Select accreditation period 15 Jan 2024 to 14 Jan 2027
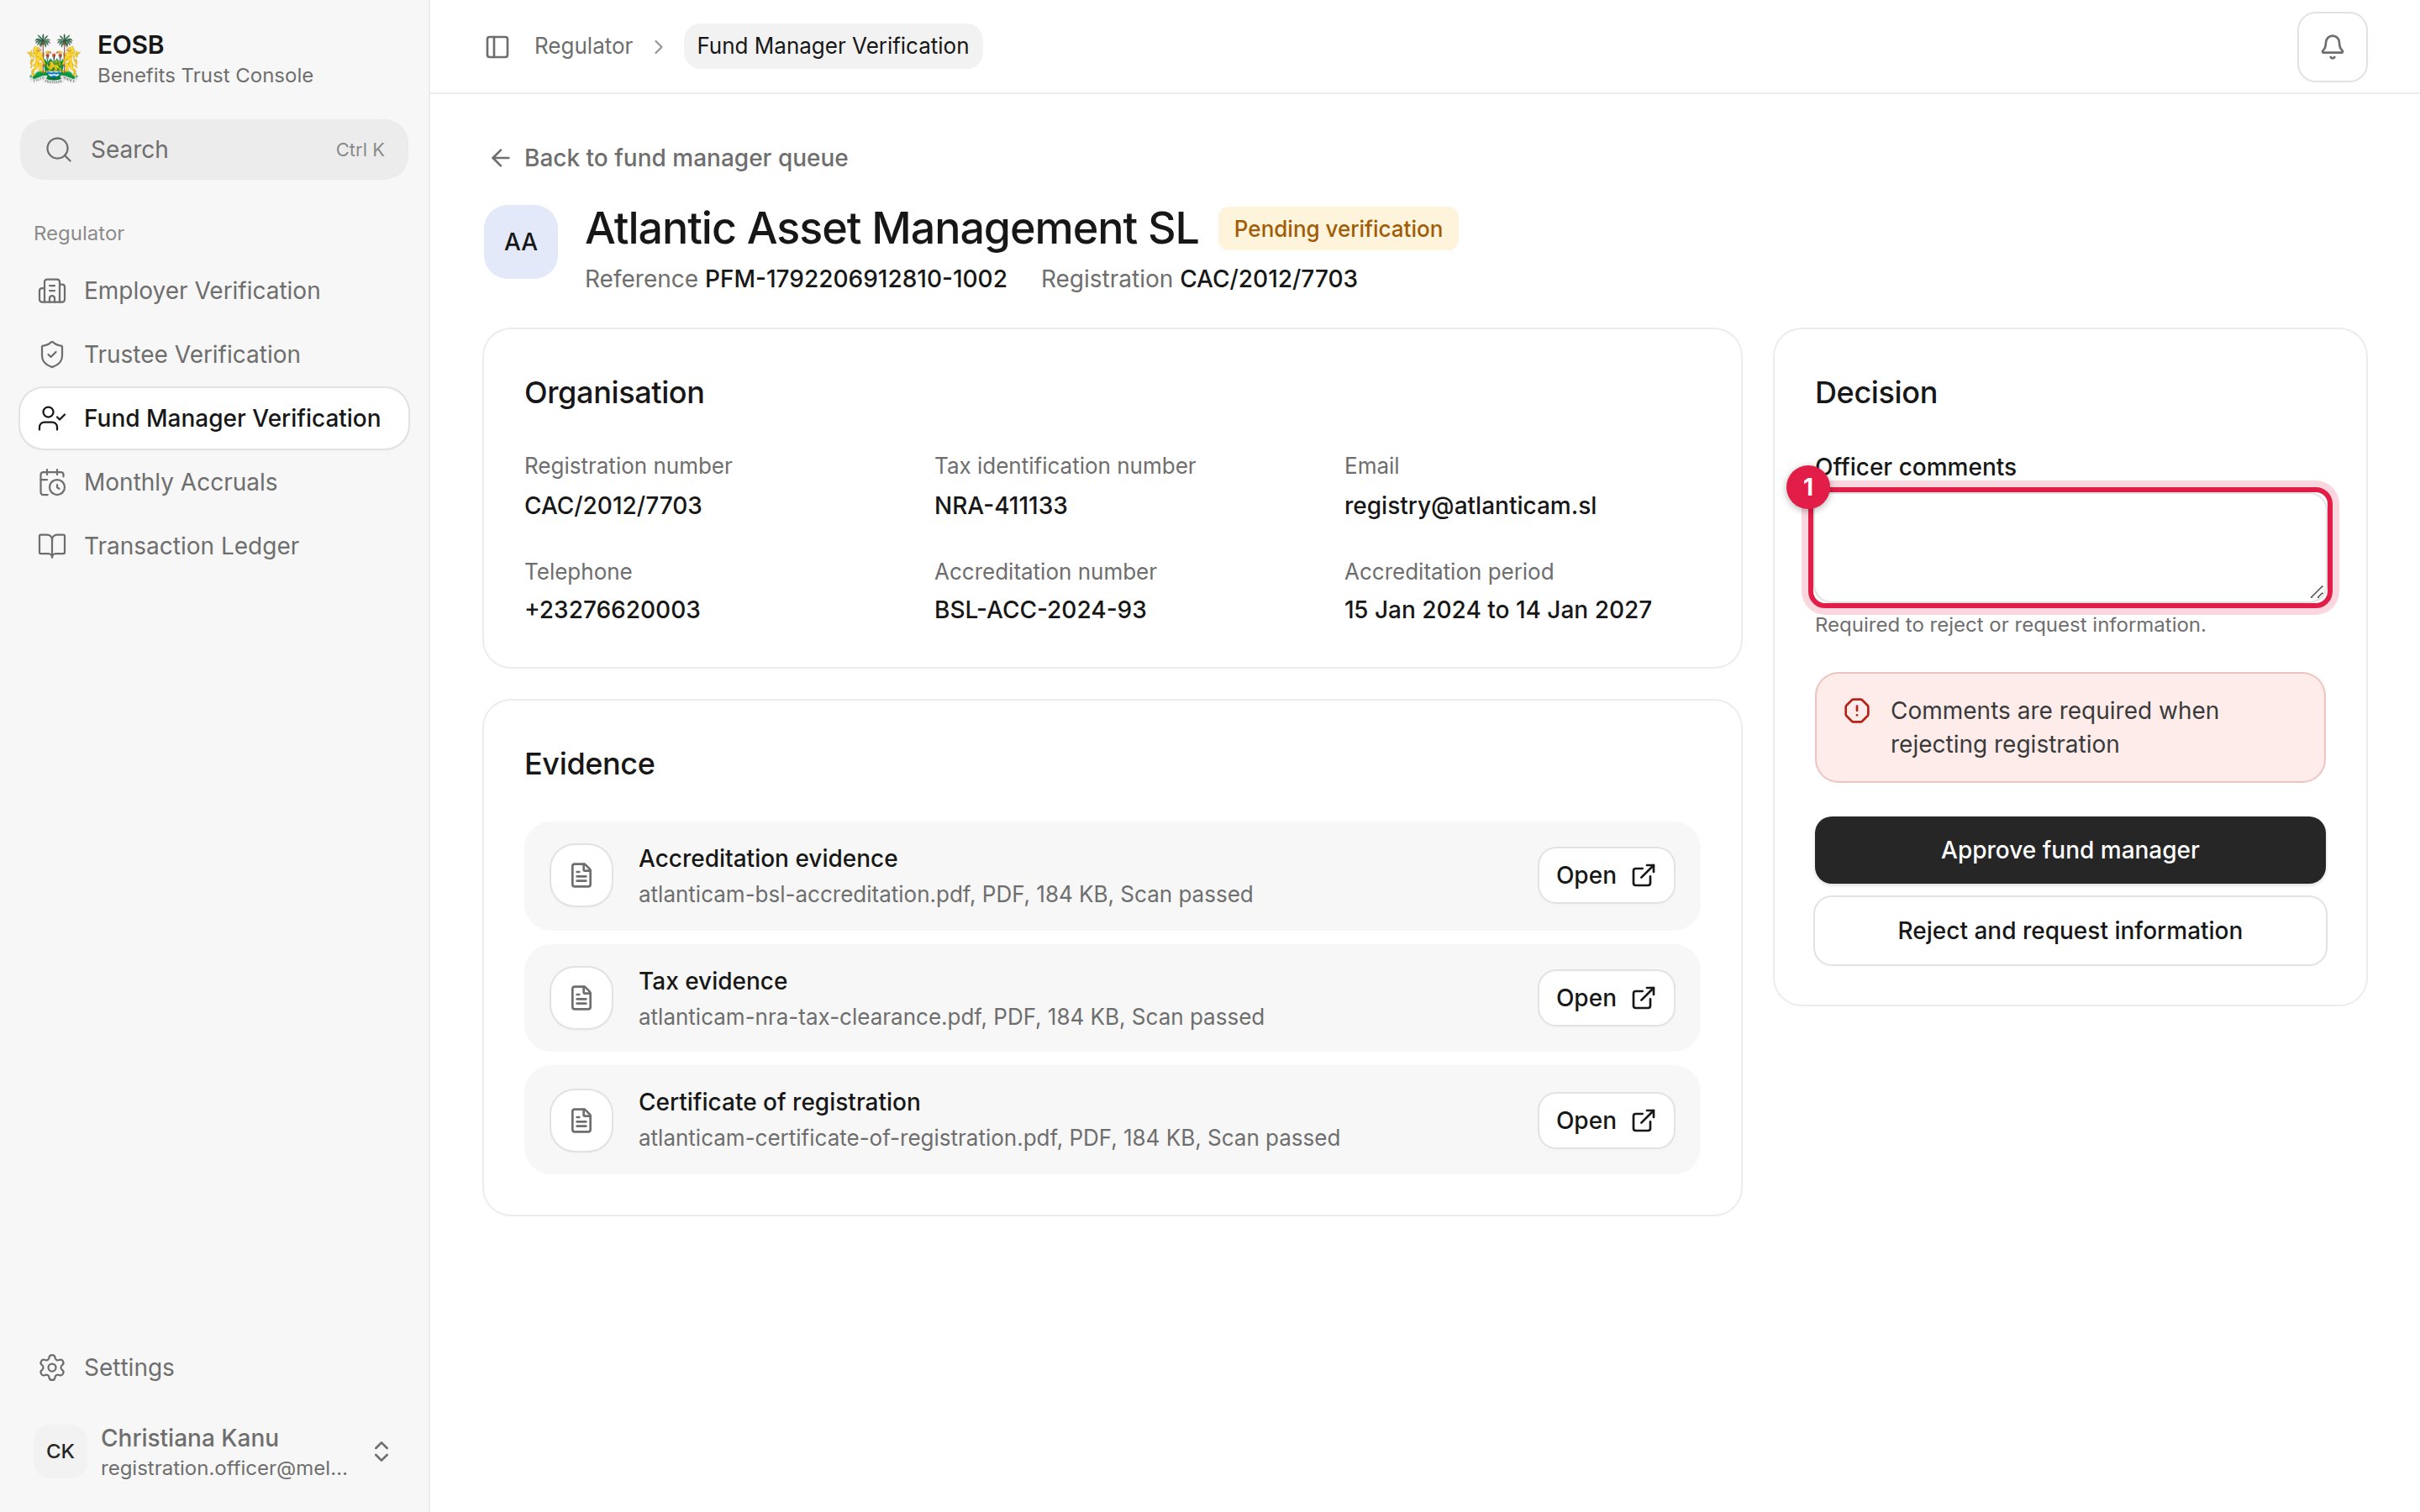Screen dimensions: 2420x1512 (1497, 610)
